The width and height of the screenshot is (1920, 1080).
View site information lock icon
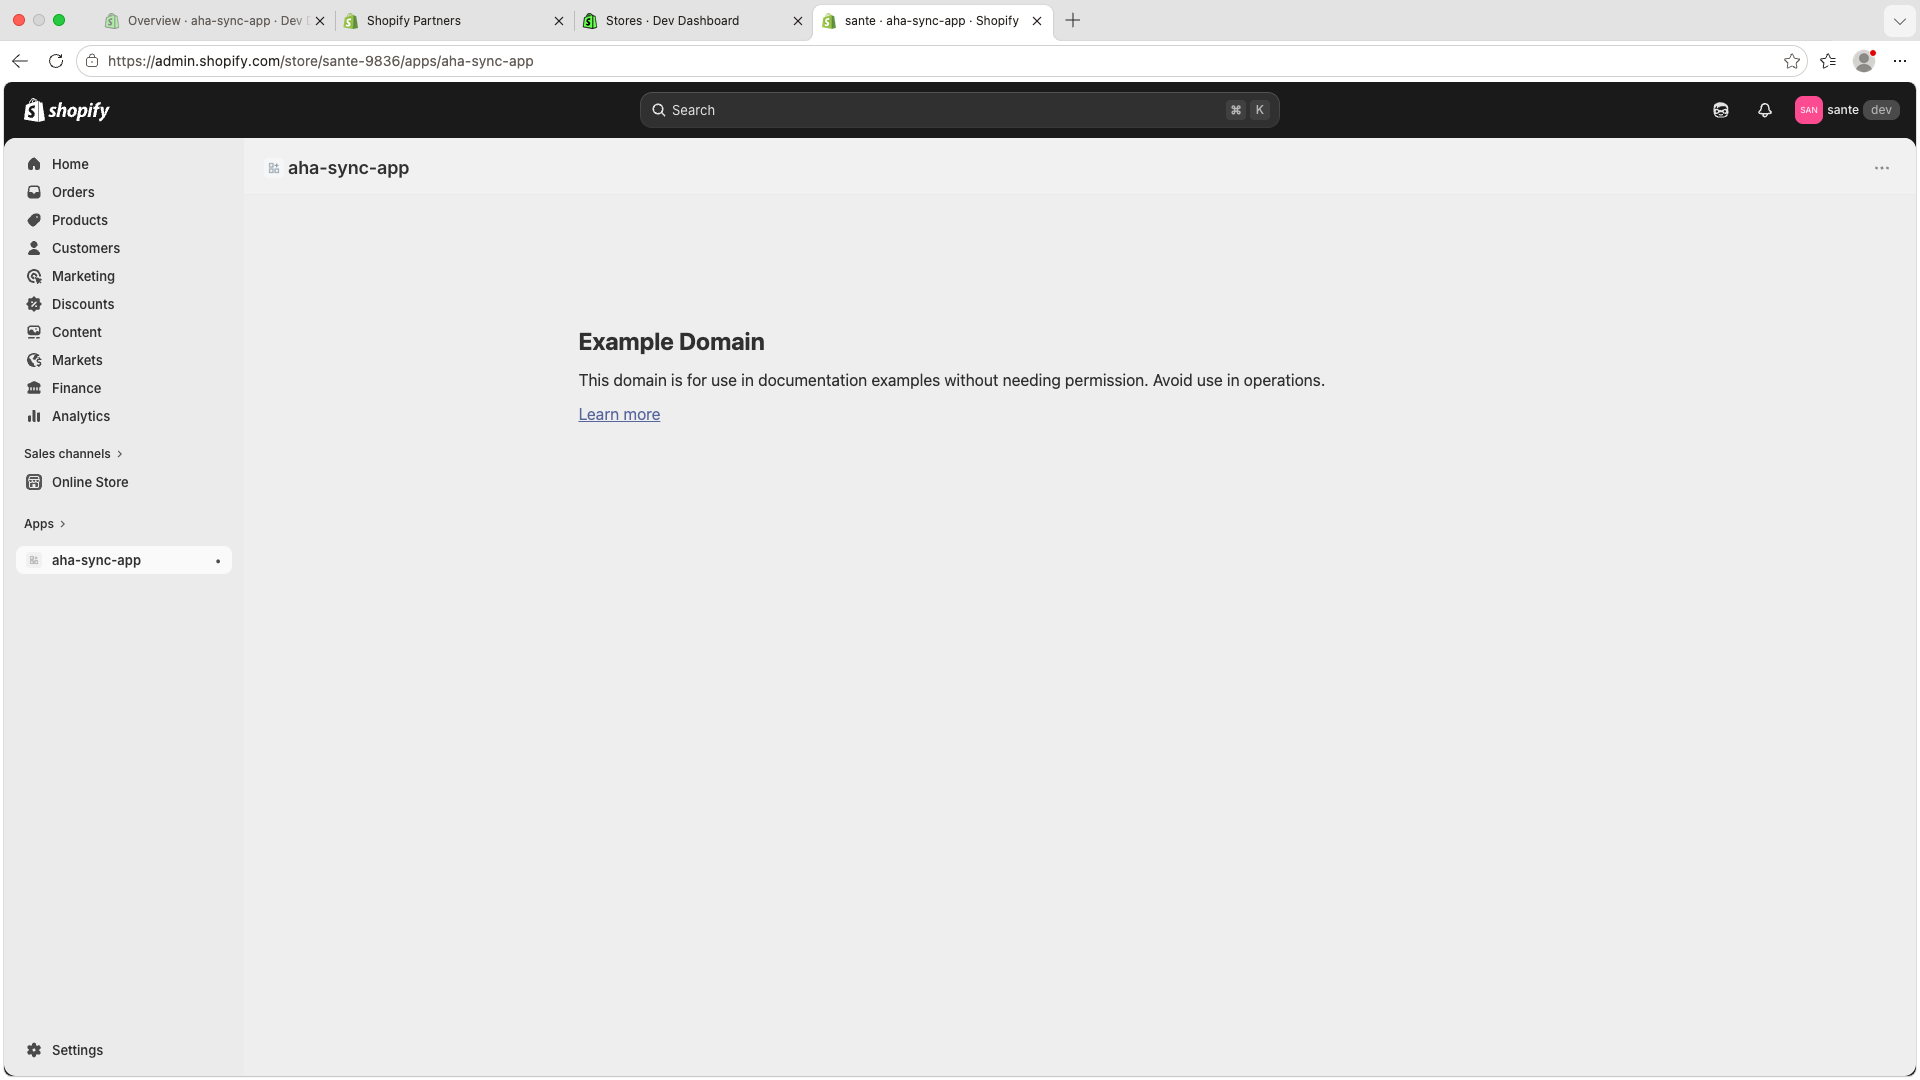click(x=92, y=61)
